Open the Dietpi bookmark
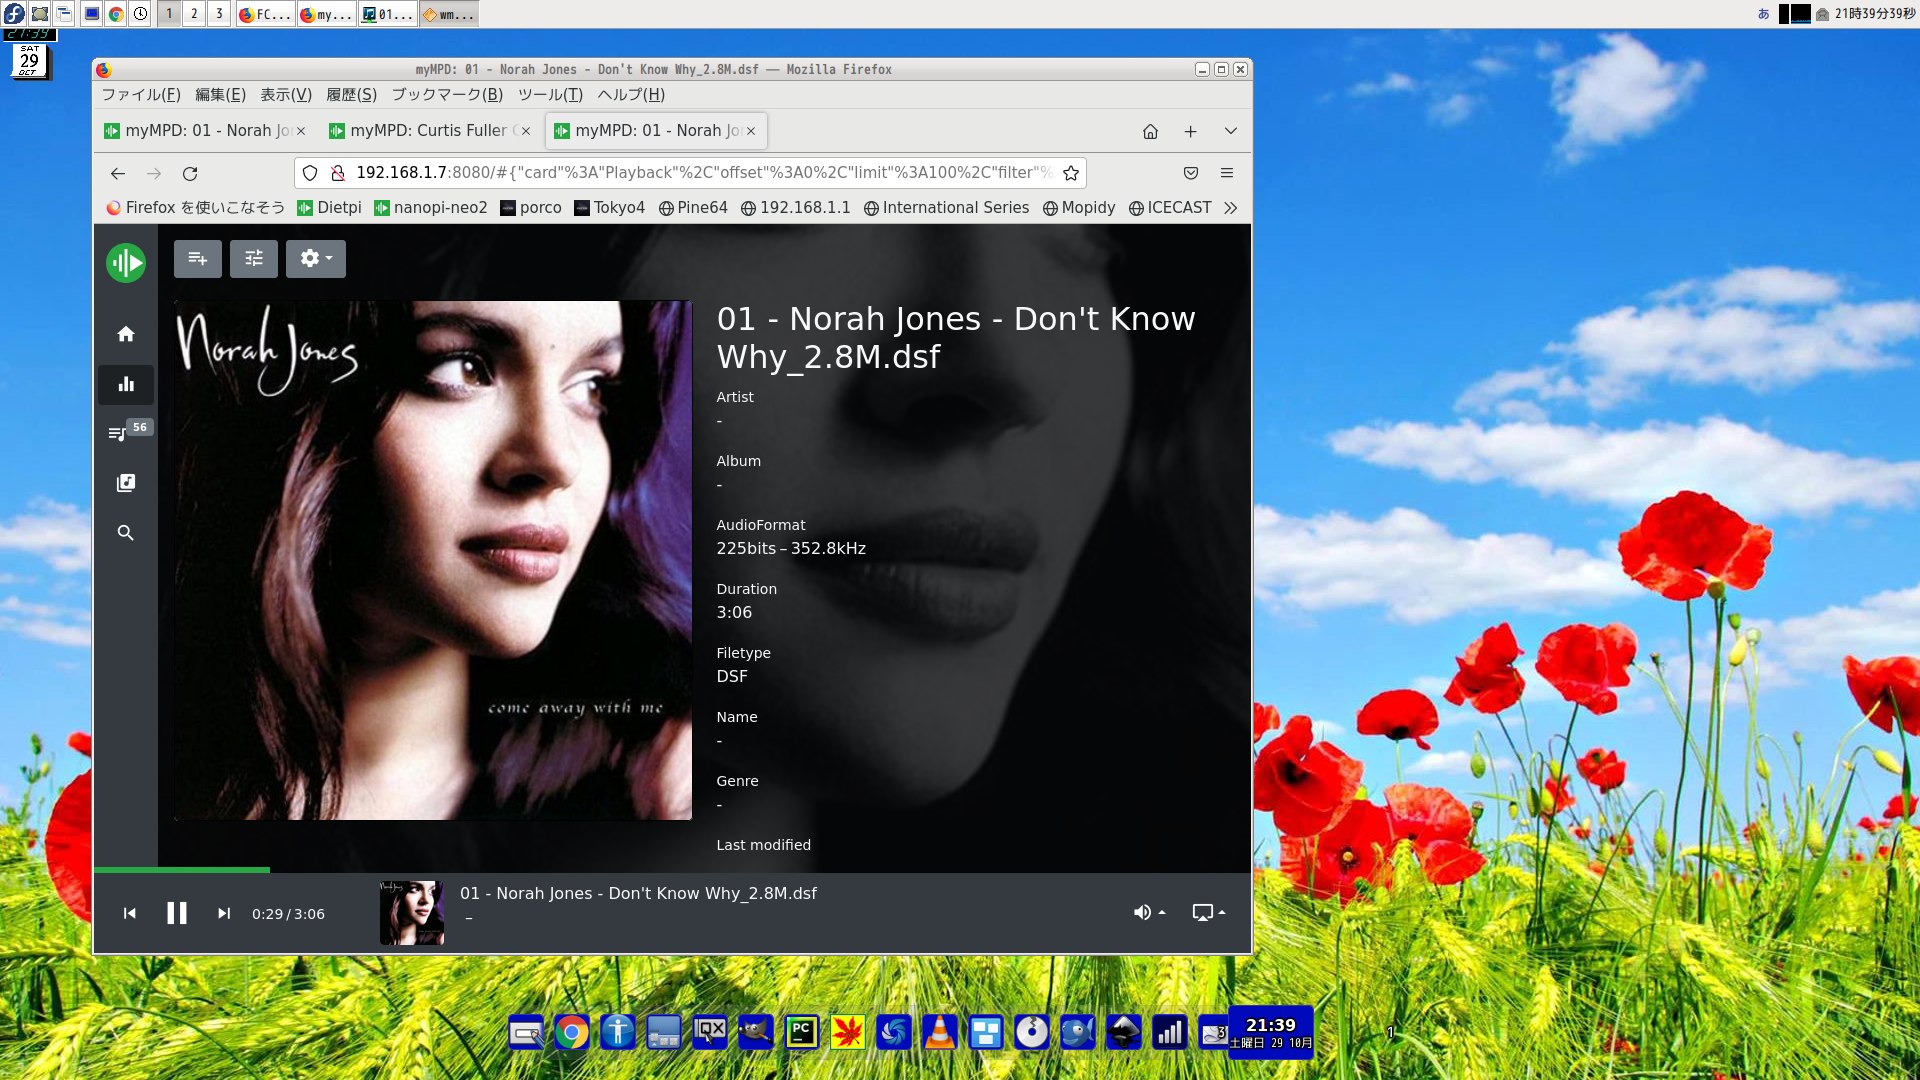This screenshot has width=1920, height=1080. pos(329,208)
